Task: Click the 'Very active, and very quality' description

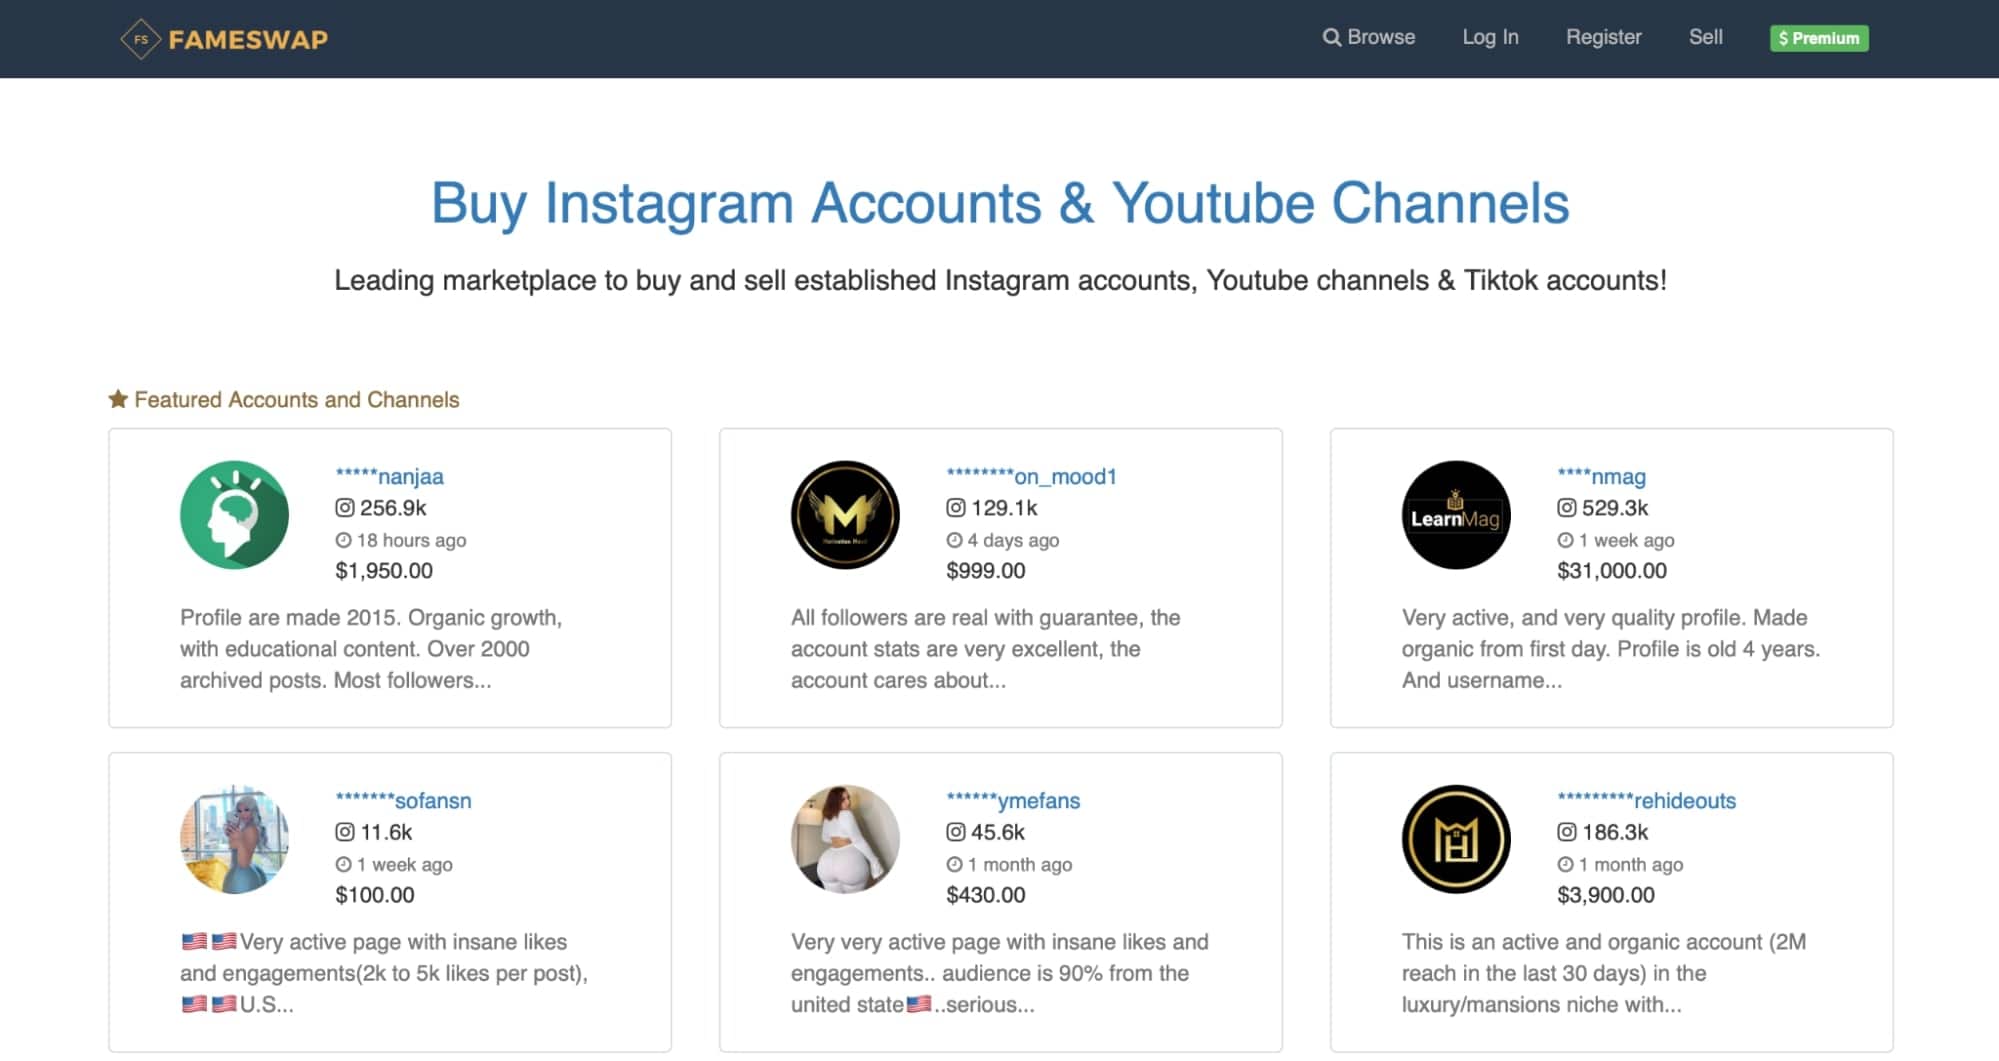Action: (1611, 649)
